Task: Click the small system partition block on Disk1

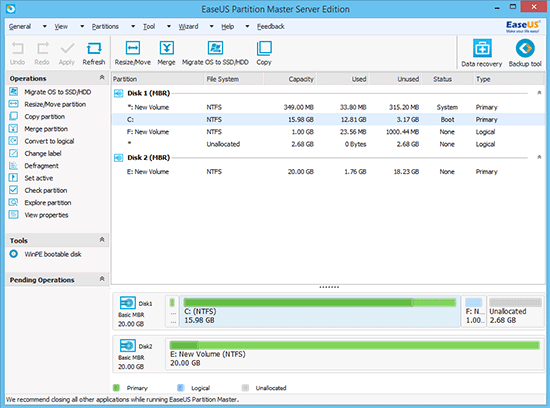Action: coord(172,311)
